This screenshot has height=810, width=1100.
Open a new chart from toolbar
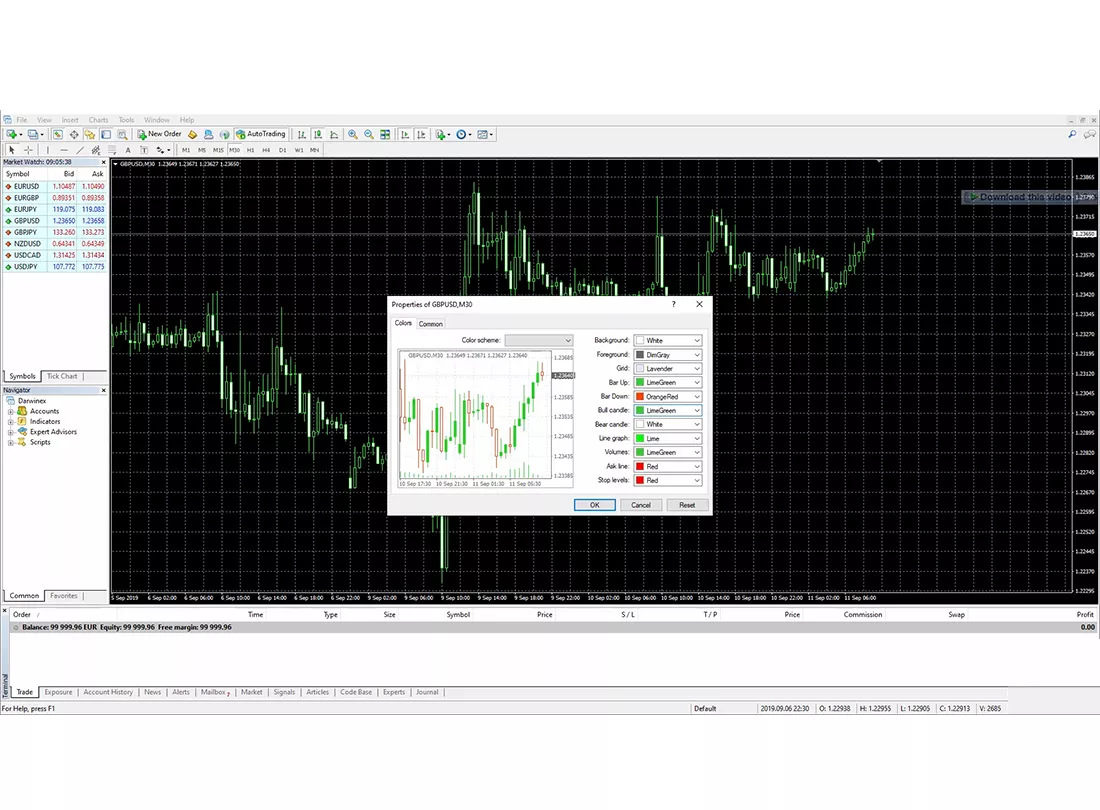pos(13,135)
